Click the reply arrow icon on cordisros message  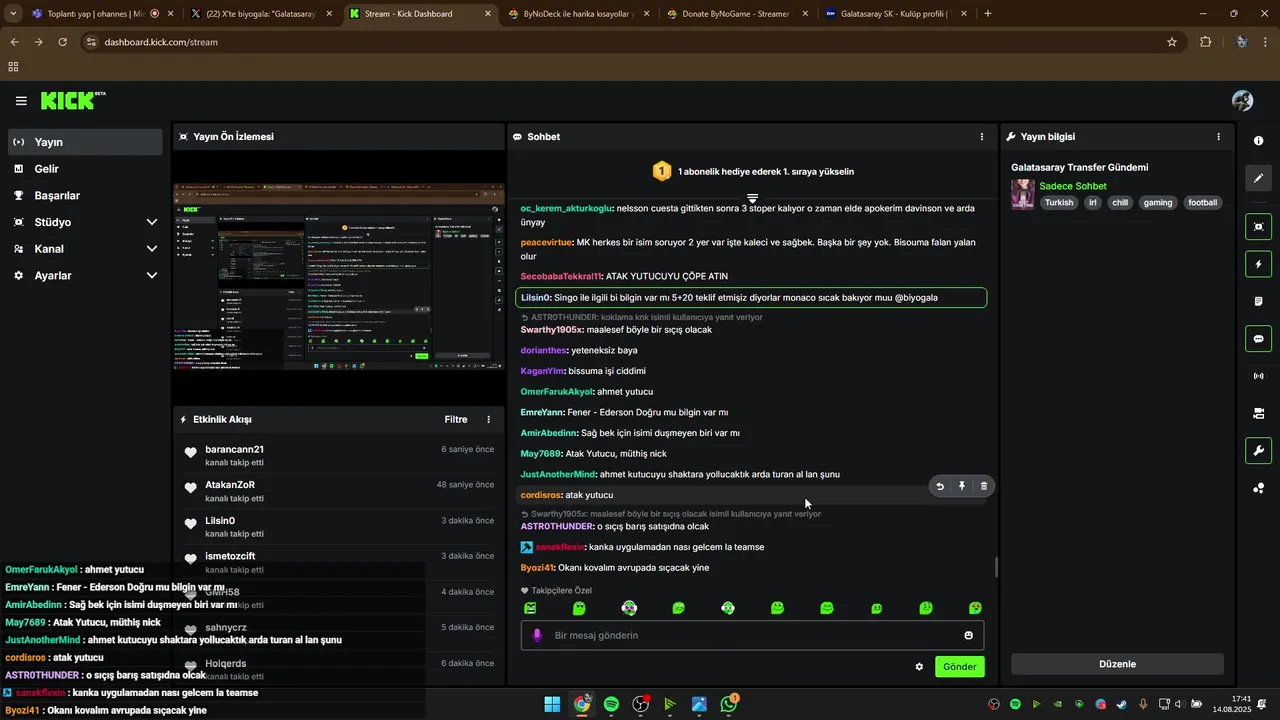(x=940, y=486)
